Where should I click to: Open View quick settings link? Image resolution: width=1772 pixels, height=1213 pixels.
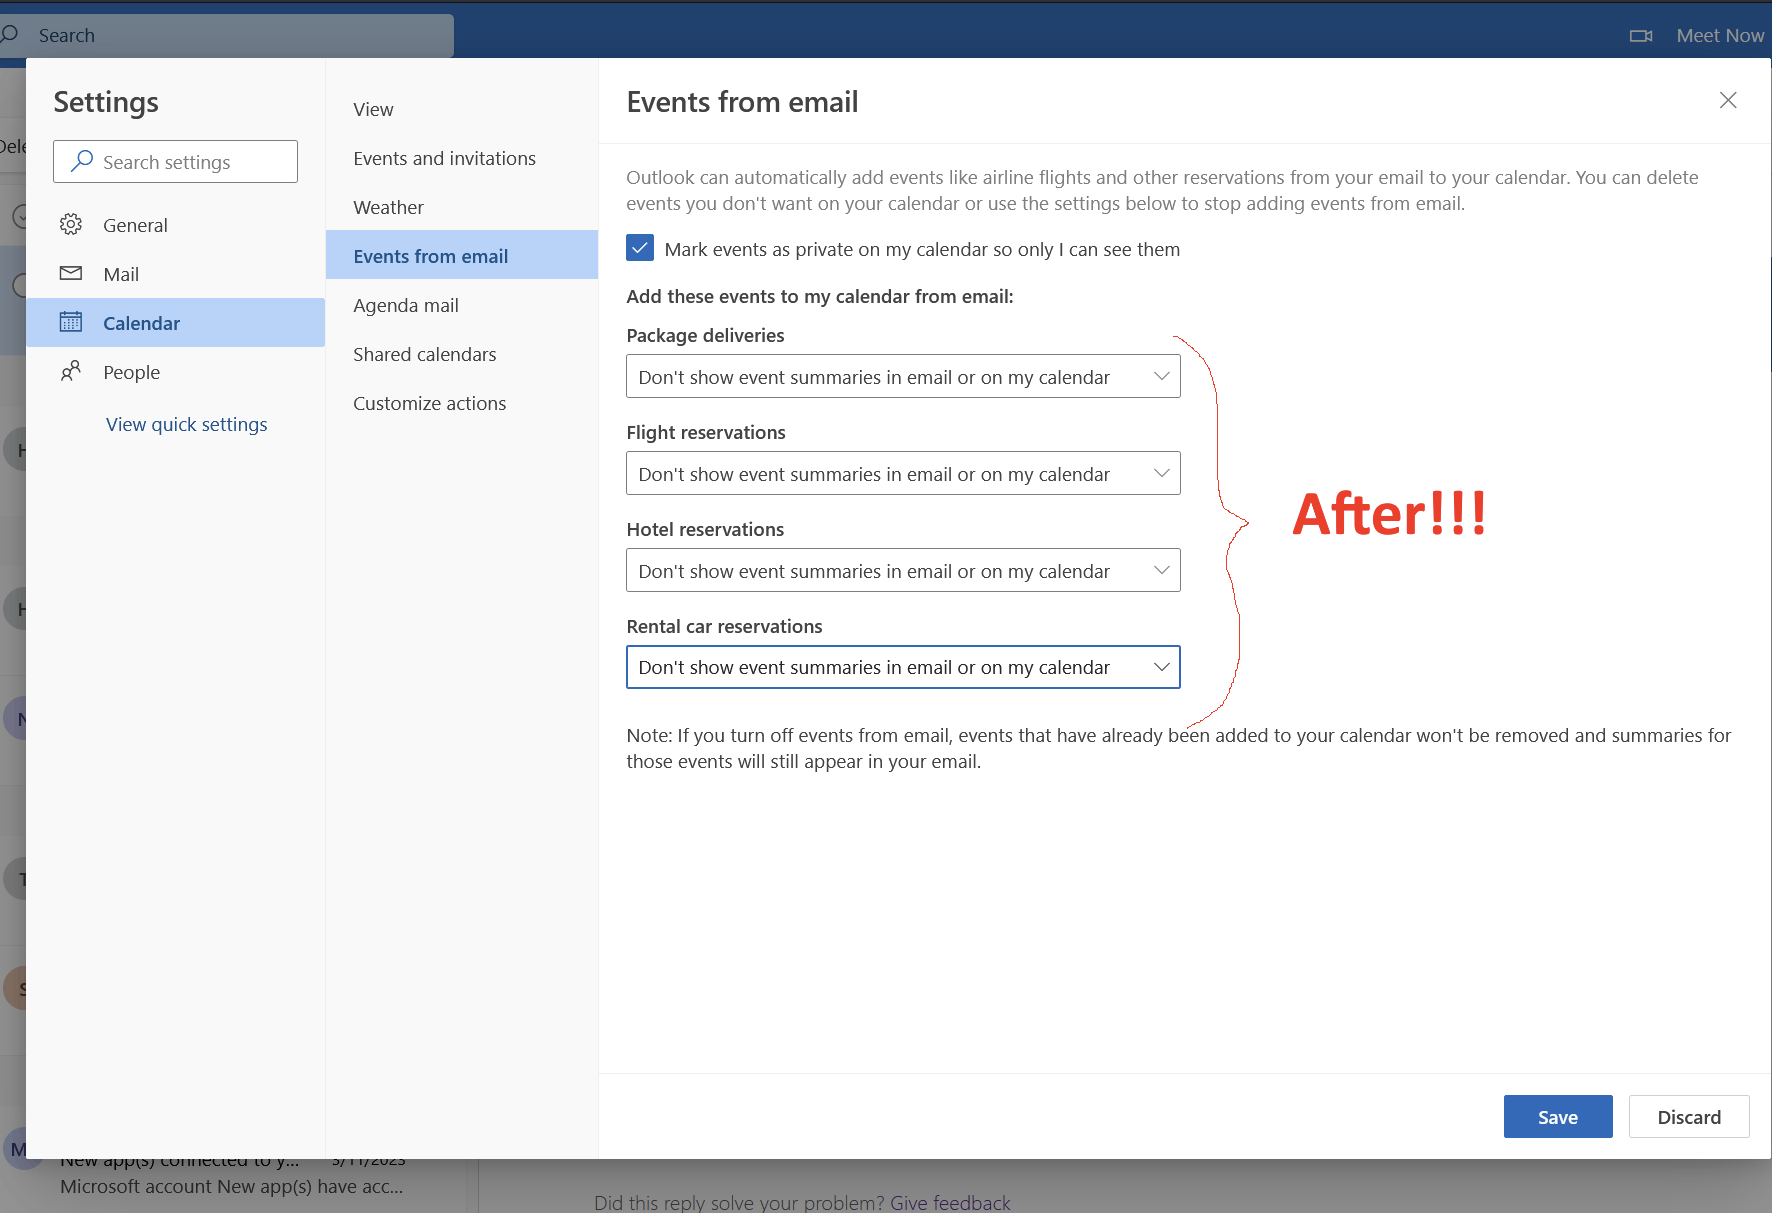(187, 424)
